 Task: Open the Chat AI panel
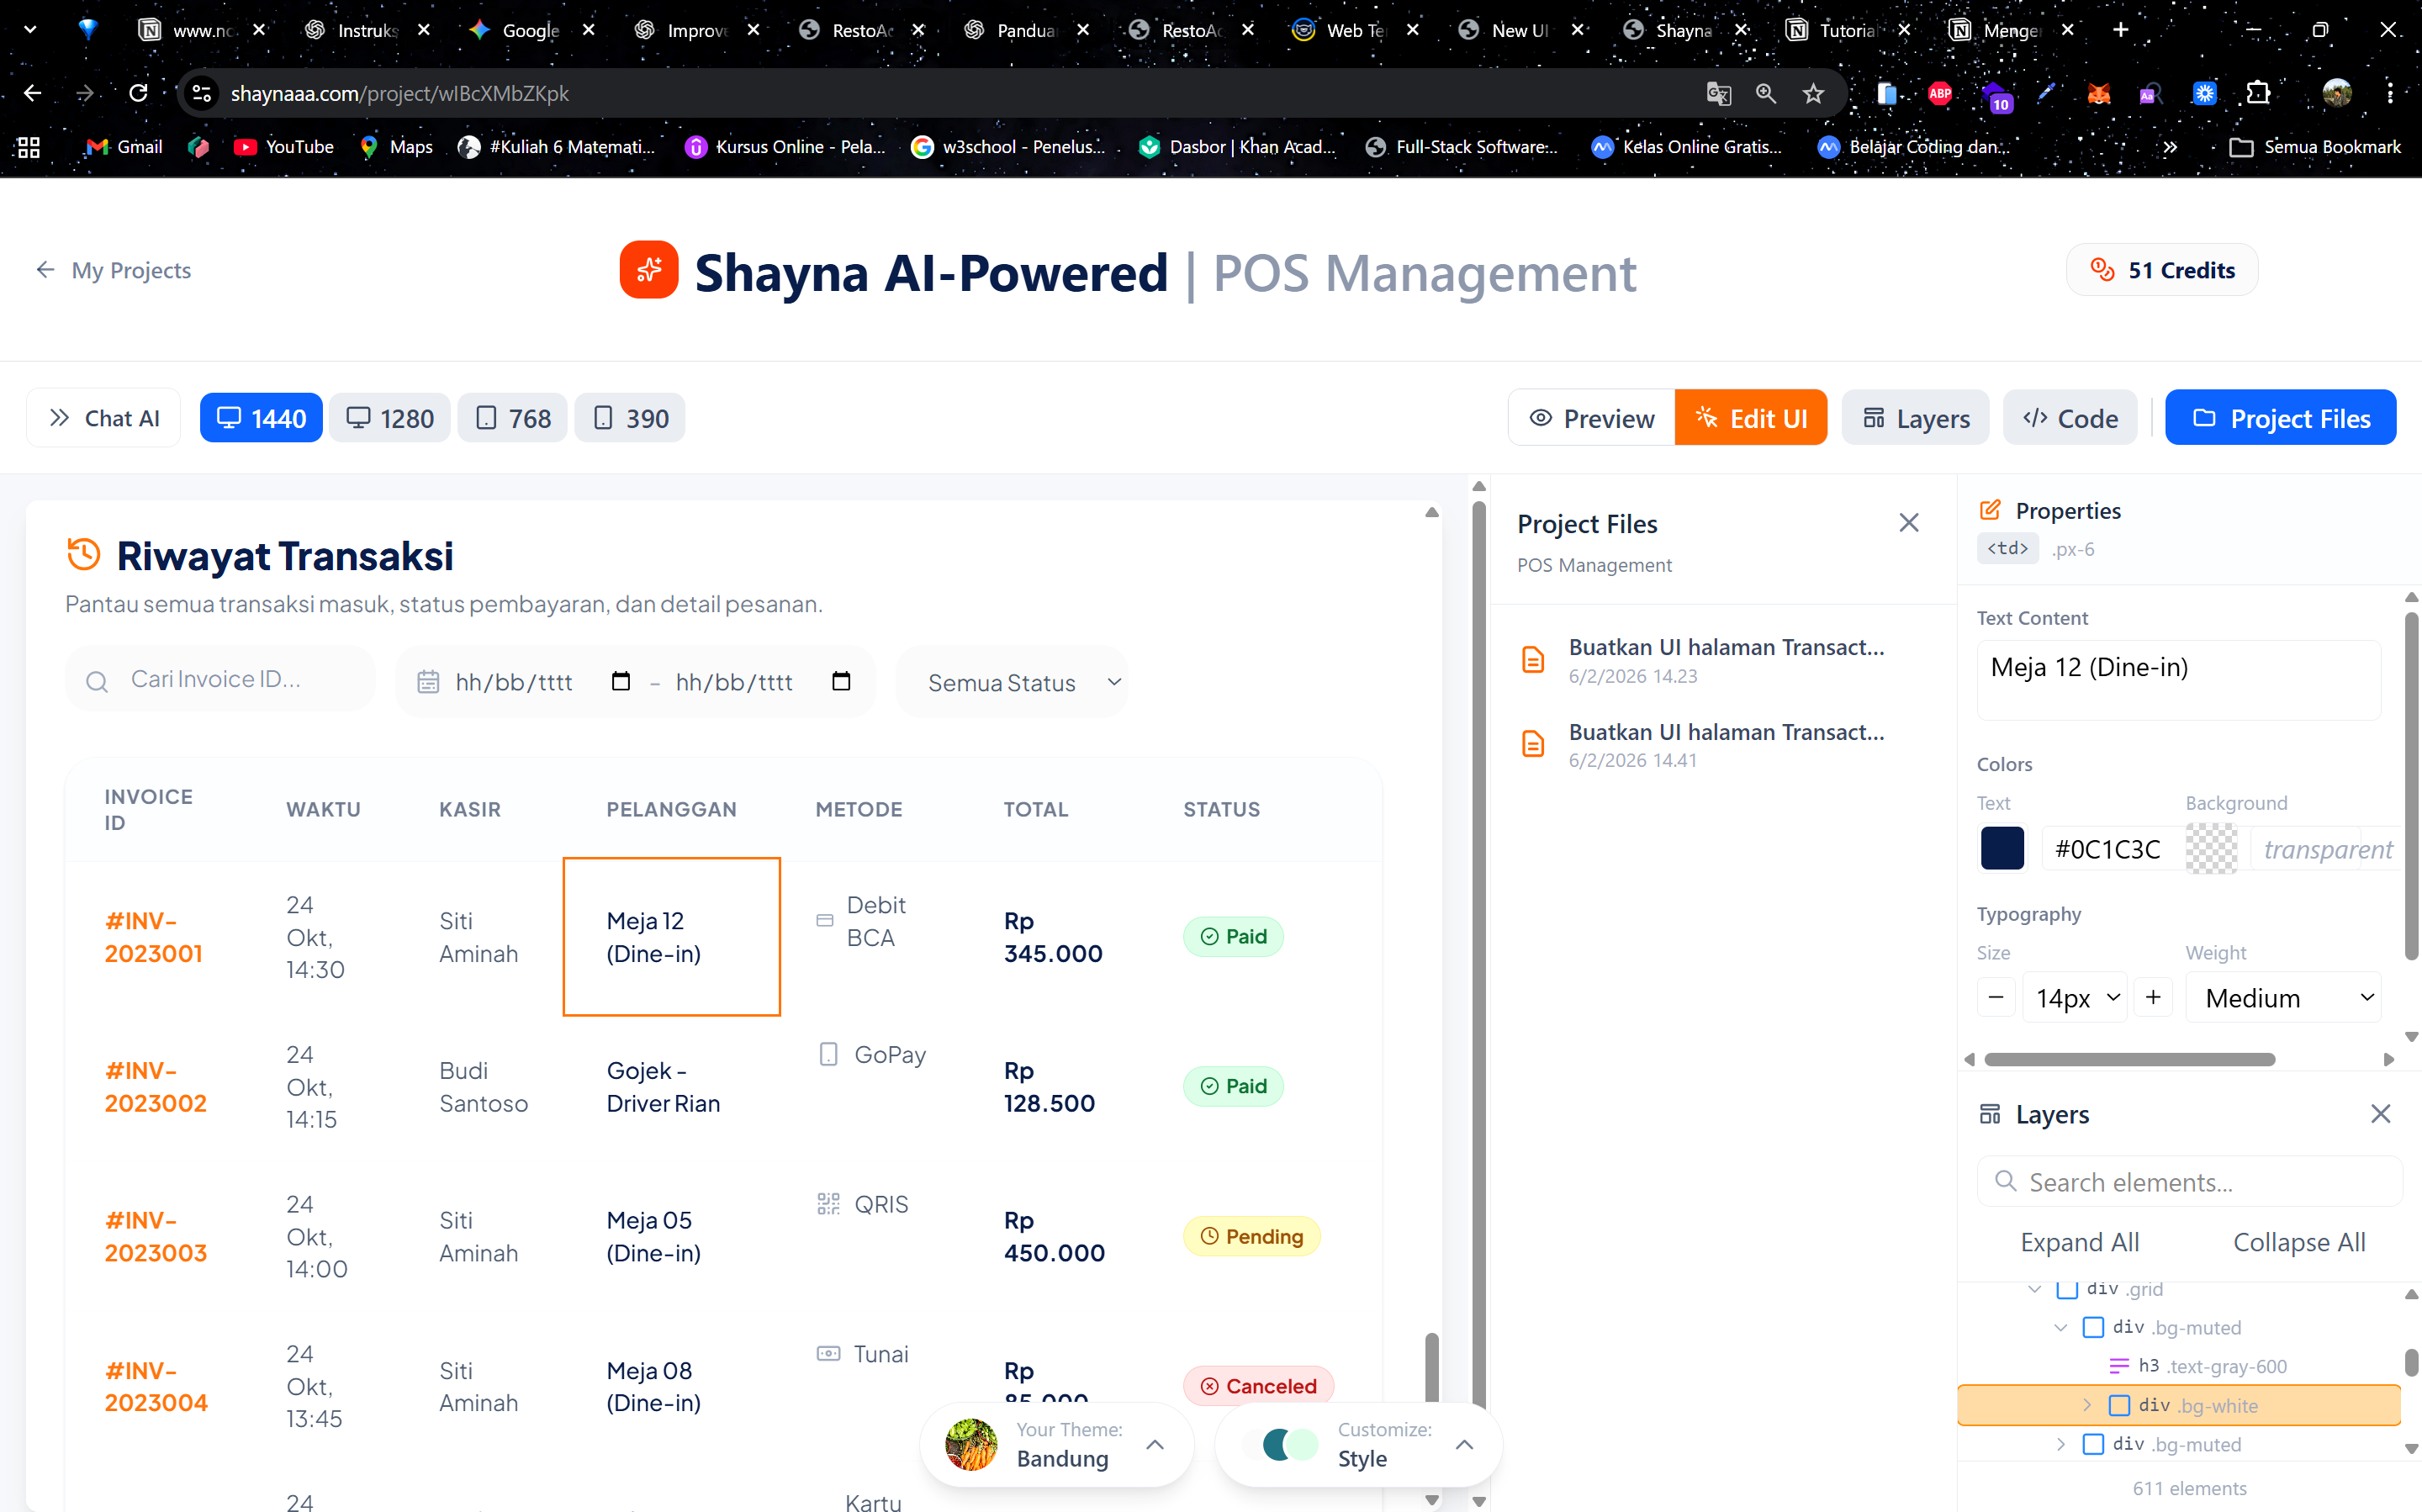(x=103, y=417)
